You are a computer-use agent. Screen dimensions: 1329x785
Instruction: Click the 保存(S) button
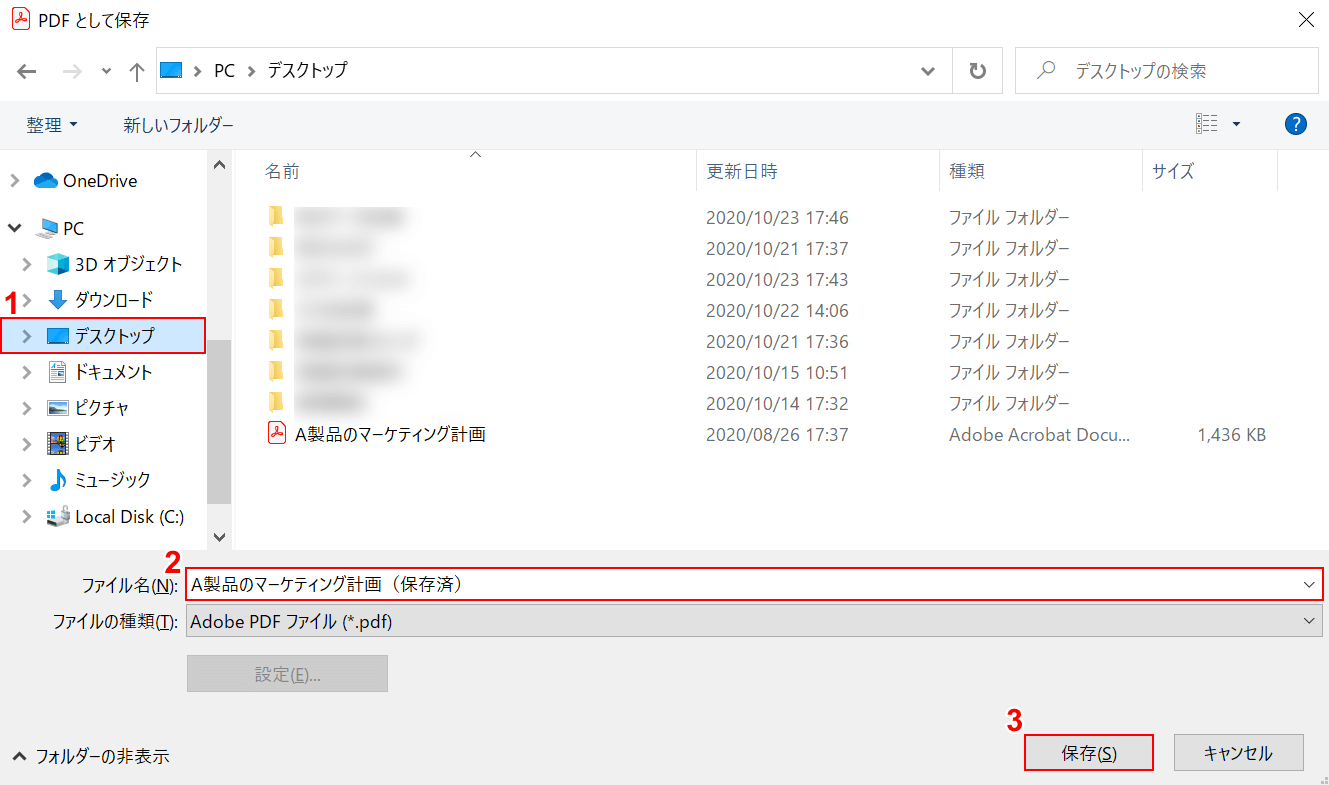coord(1089,753)
